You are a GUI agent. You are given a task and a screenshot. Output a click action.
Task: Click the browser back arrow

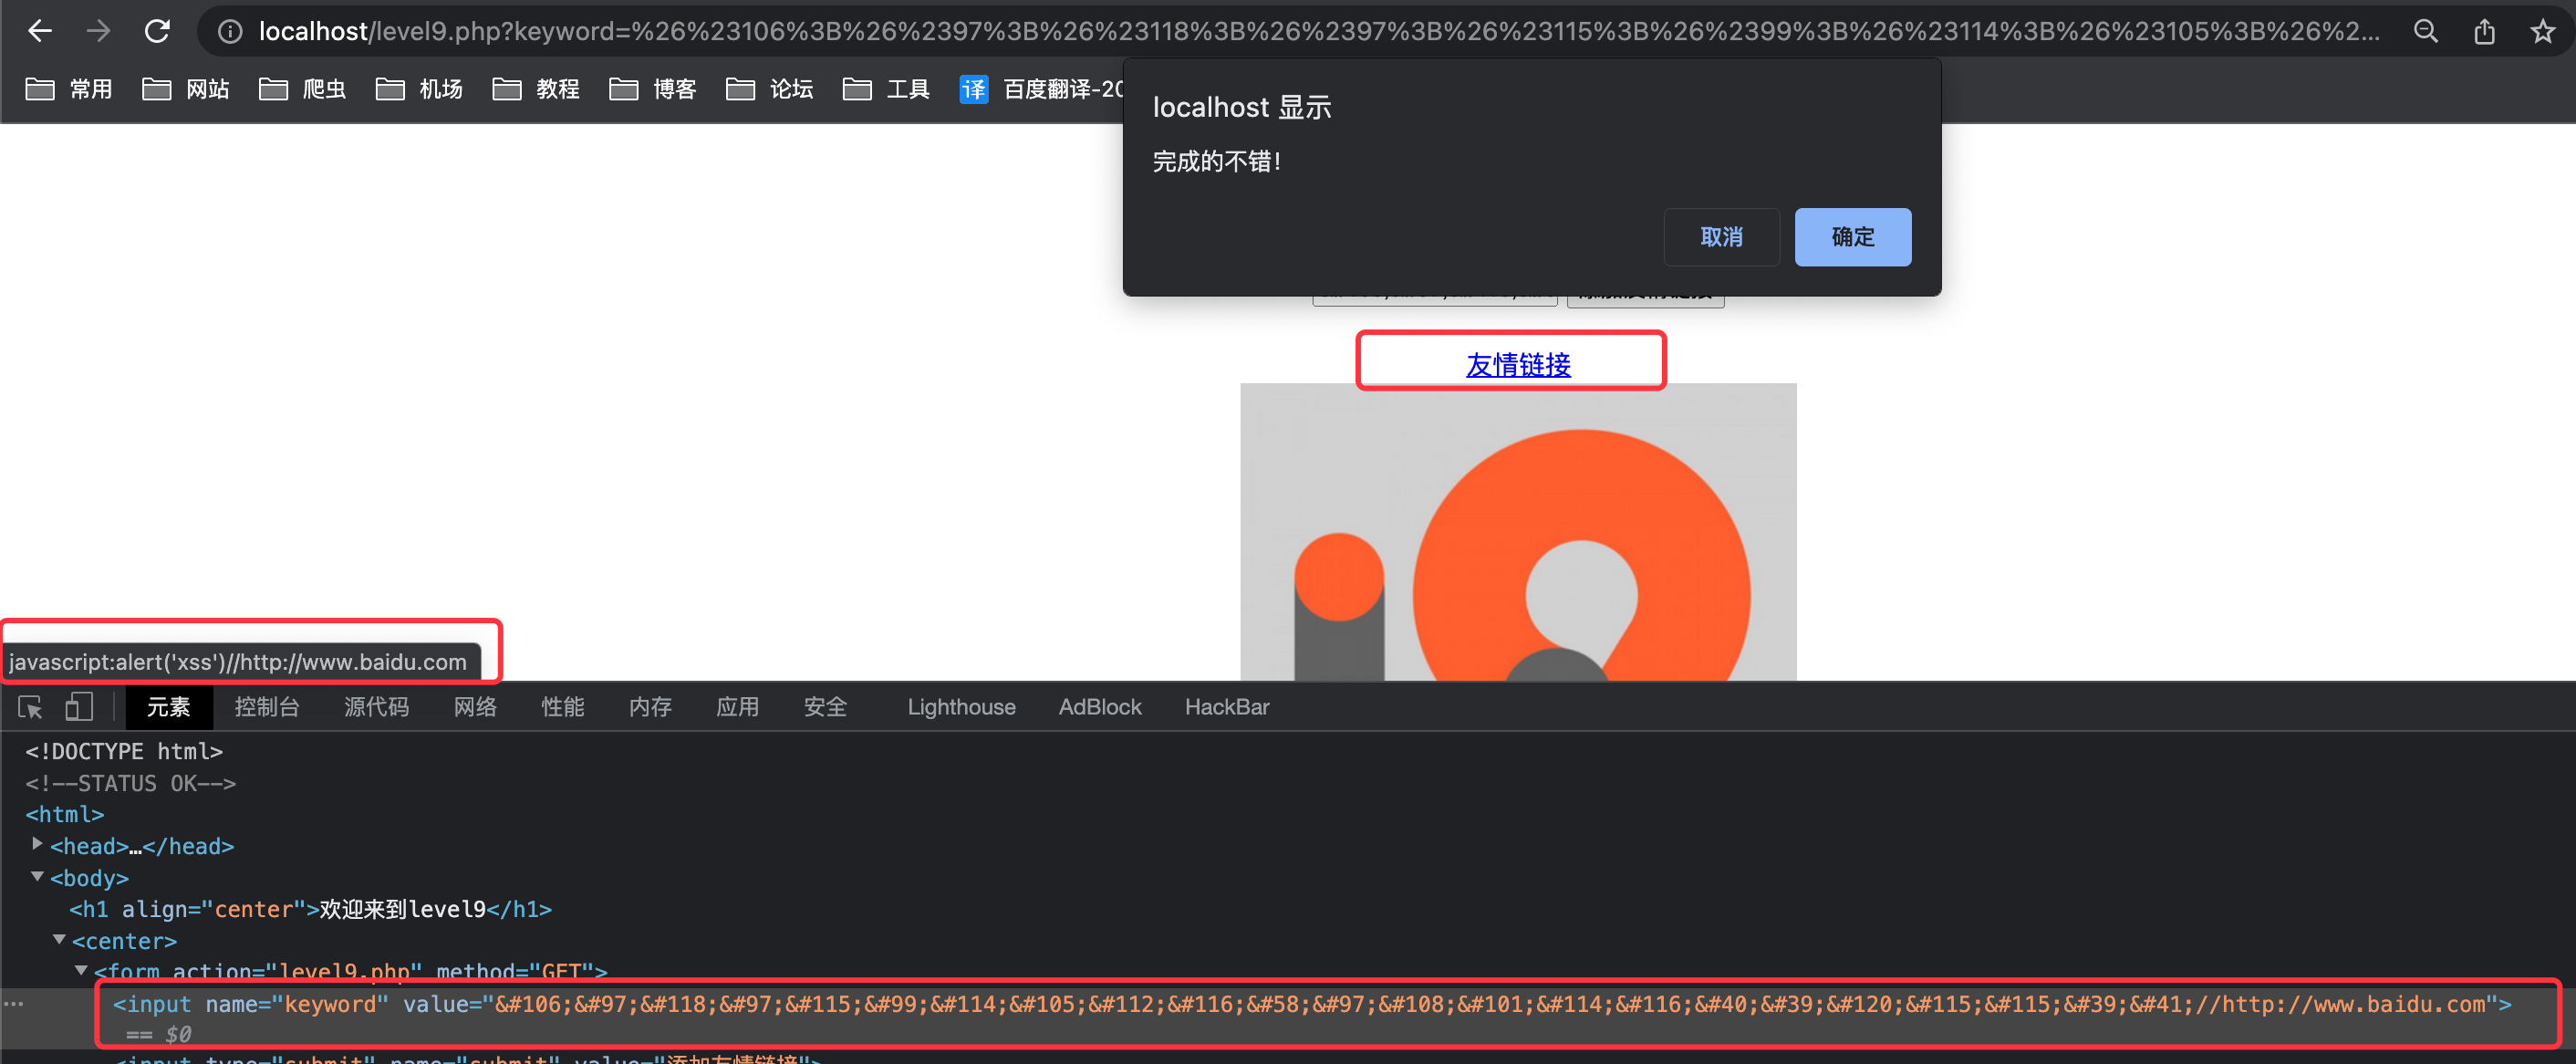pyautogui.click(x=40, y=31)
